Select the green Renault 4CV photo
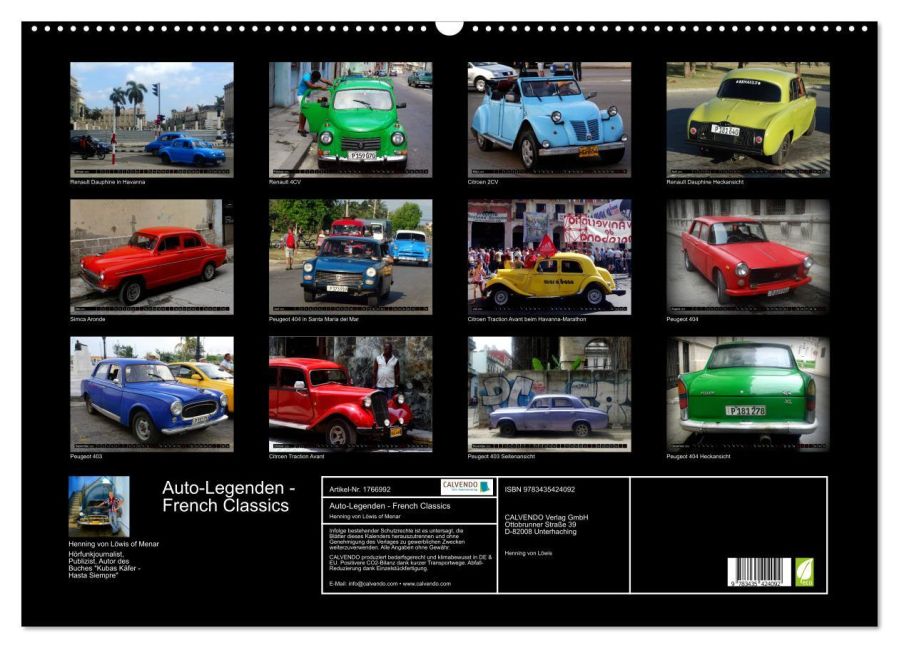The height and width of the screenshot is (648, 899). (350, 119)
